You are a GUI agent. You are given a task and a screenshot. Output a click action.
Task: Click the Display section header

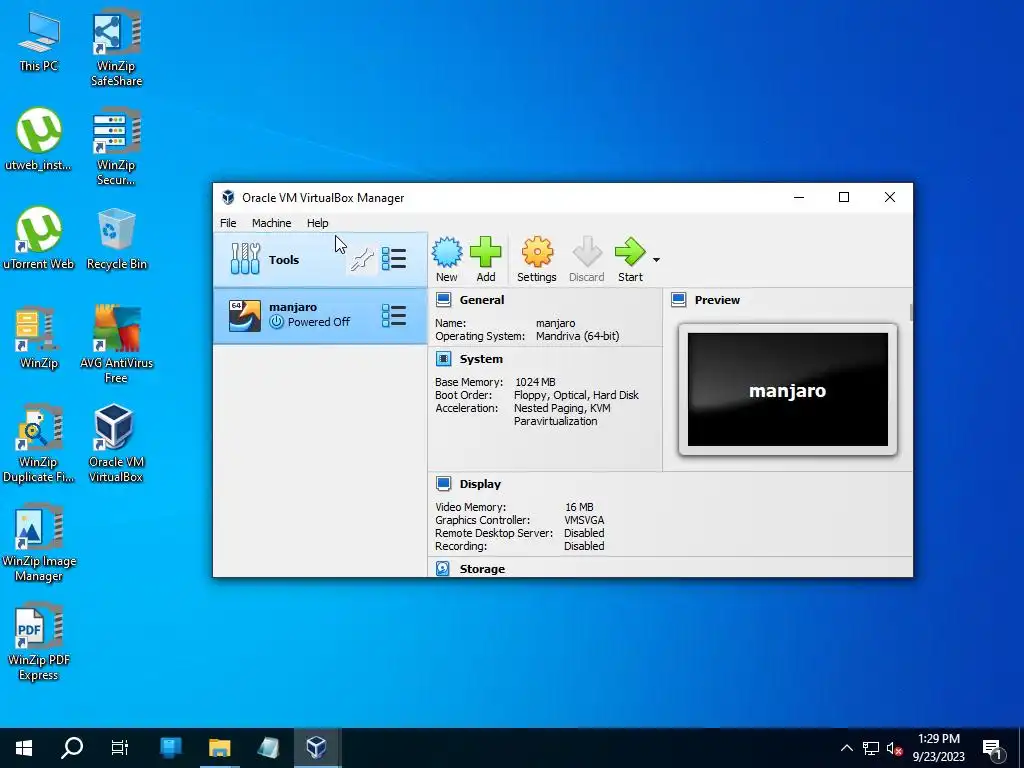click(x=480, y=484)
